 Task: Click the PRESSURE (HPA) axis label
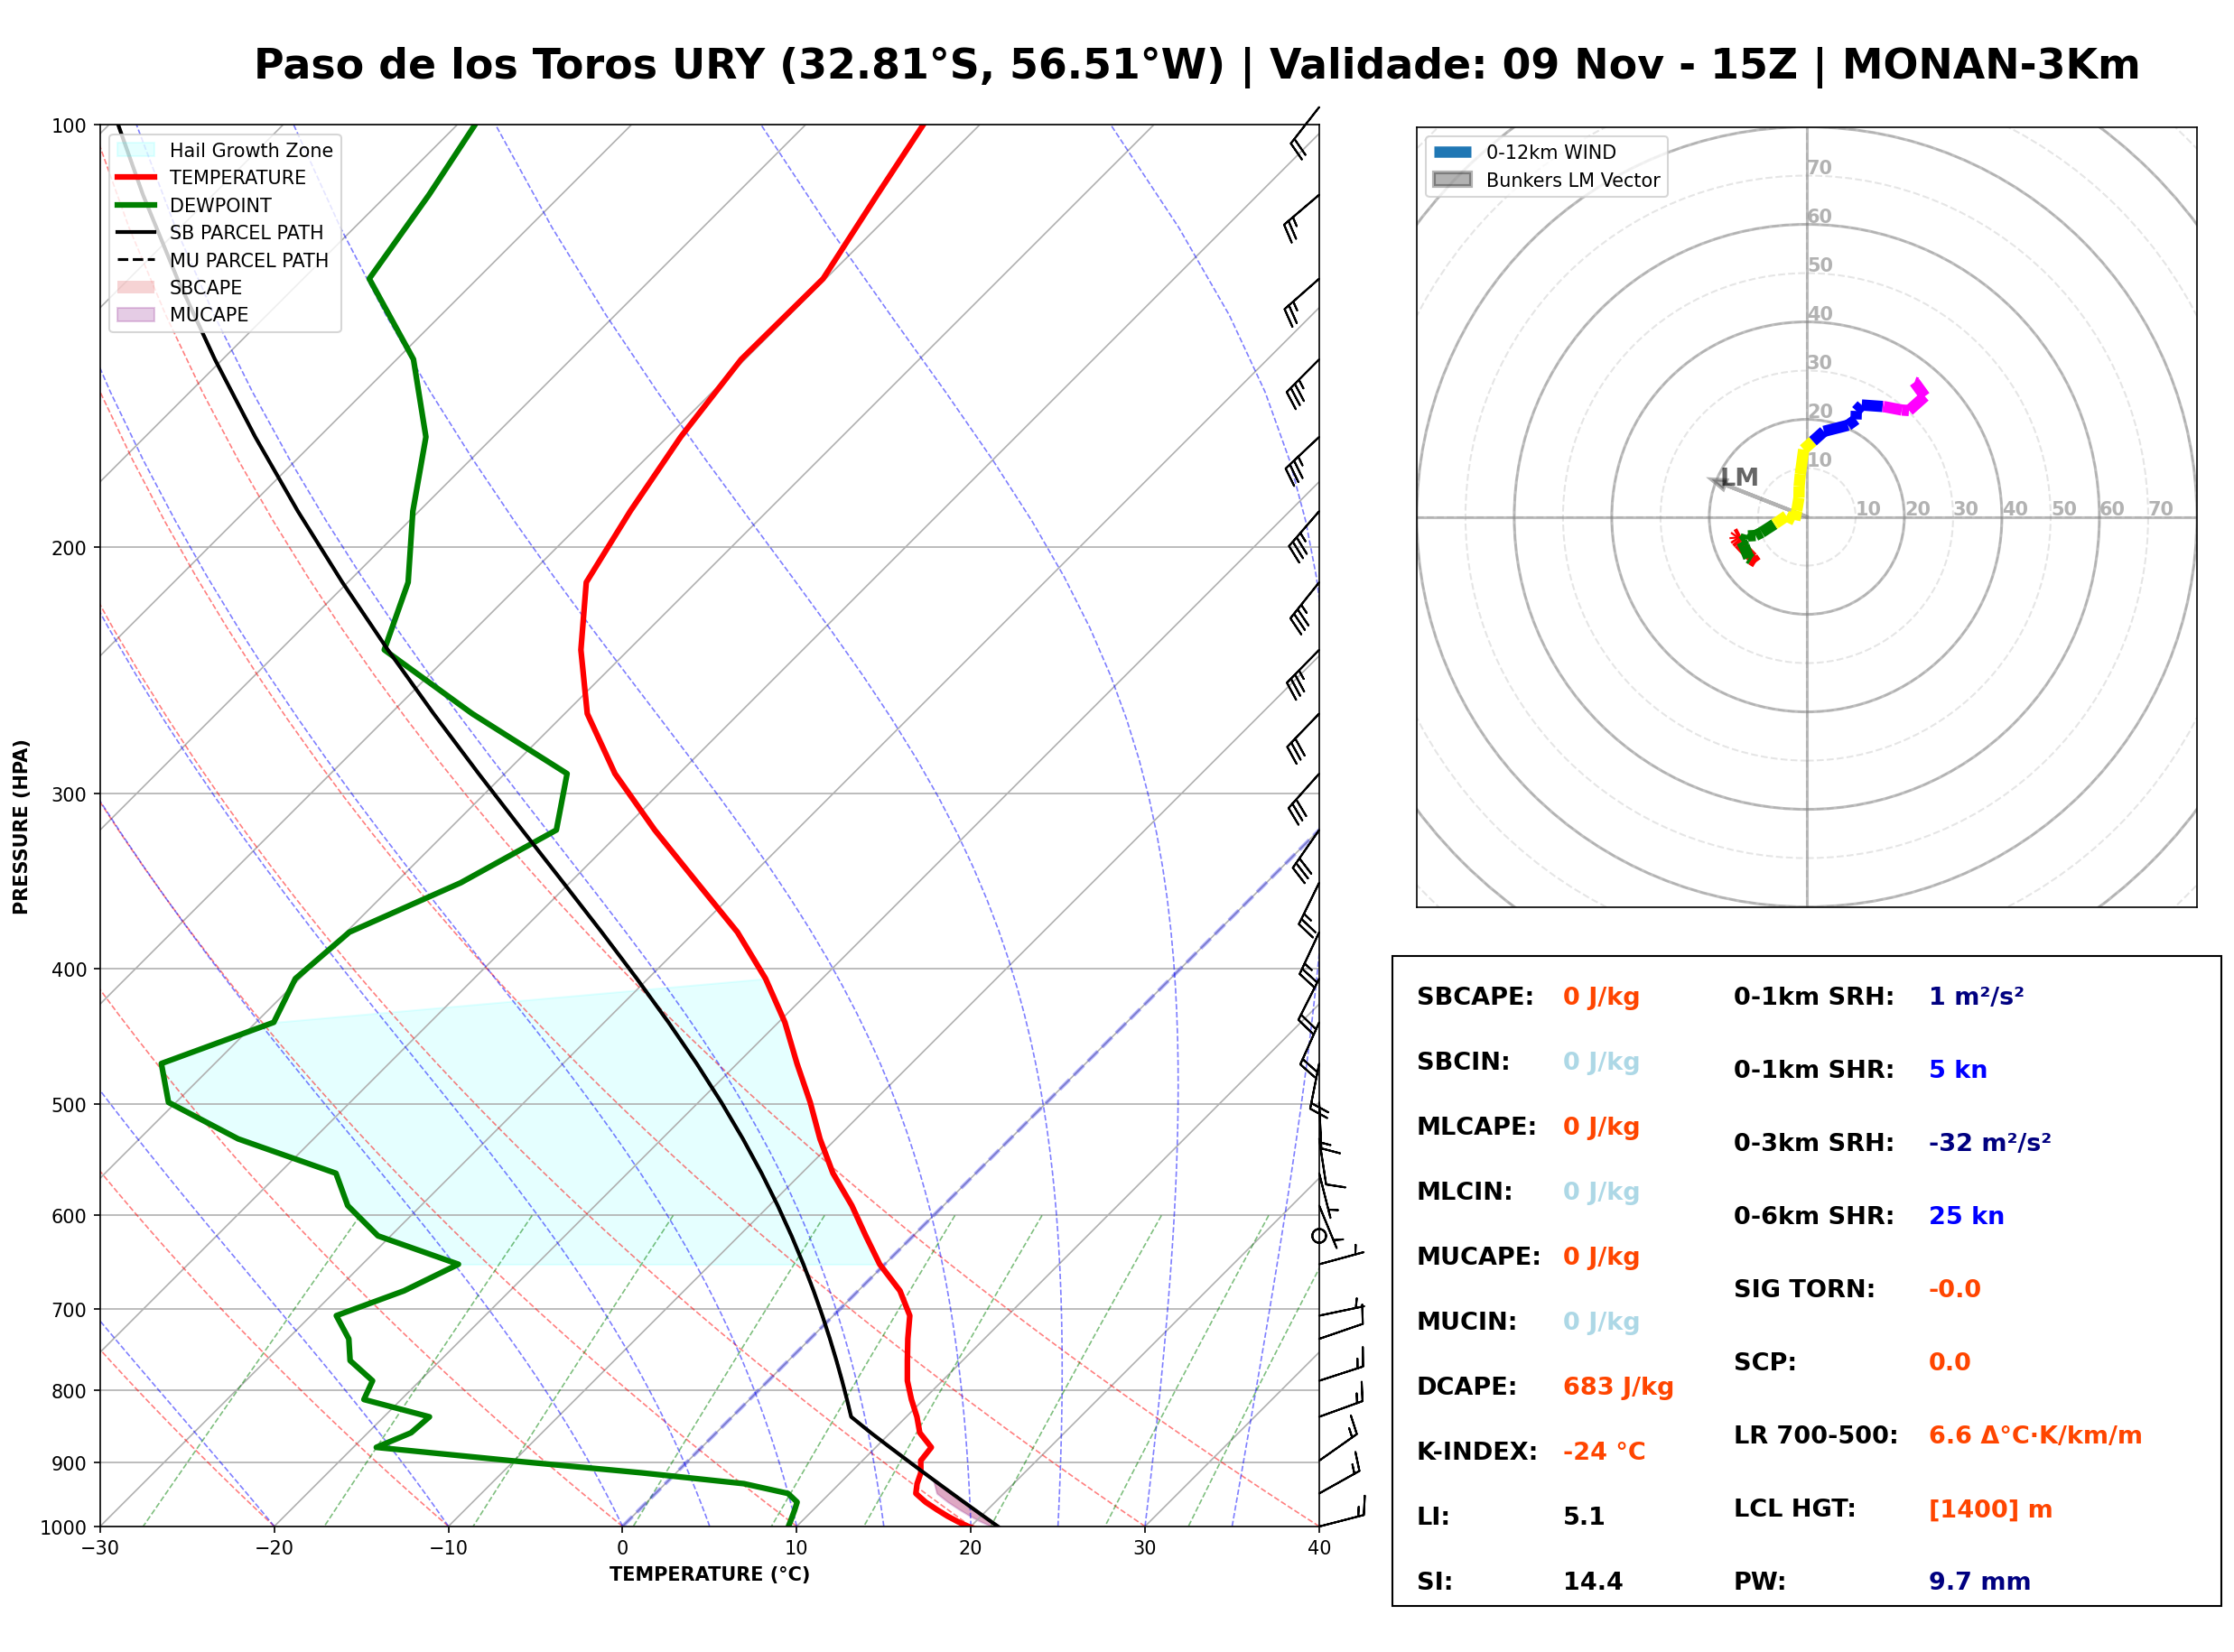click(21, 827)
